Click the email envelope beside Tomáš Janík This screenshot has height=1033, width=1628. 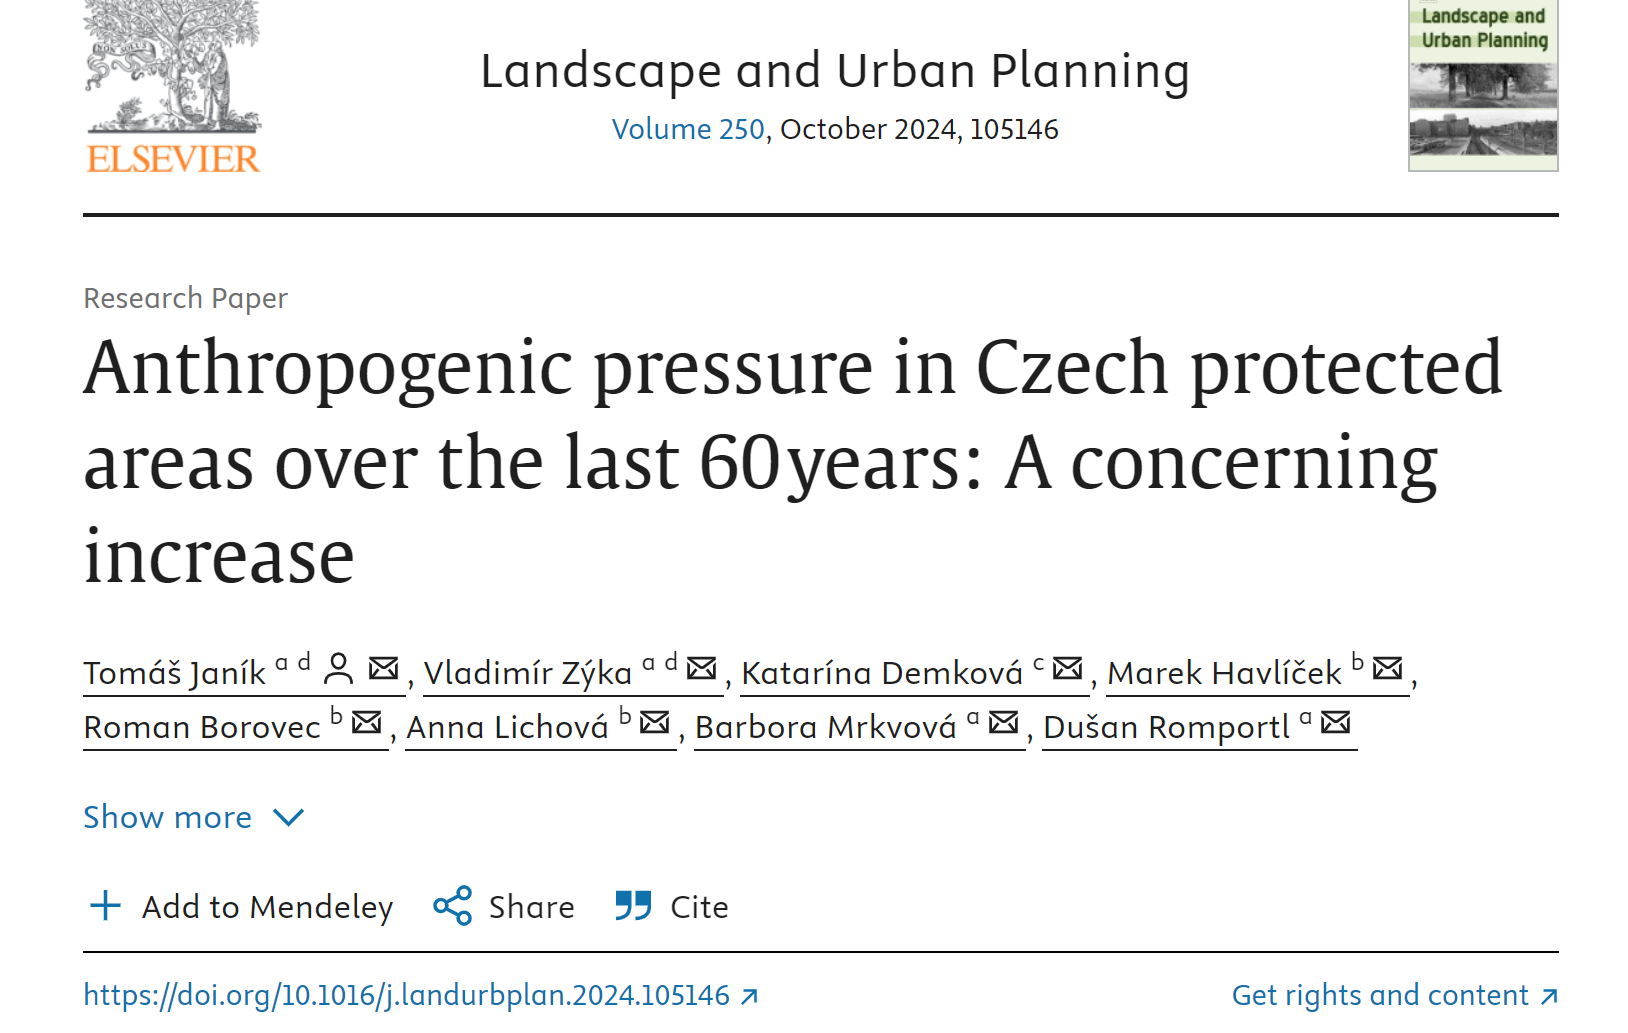pyautogui.click(x=384, y=668)
